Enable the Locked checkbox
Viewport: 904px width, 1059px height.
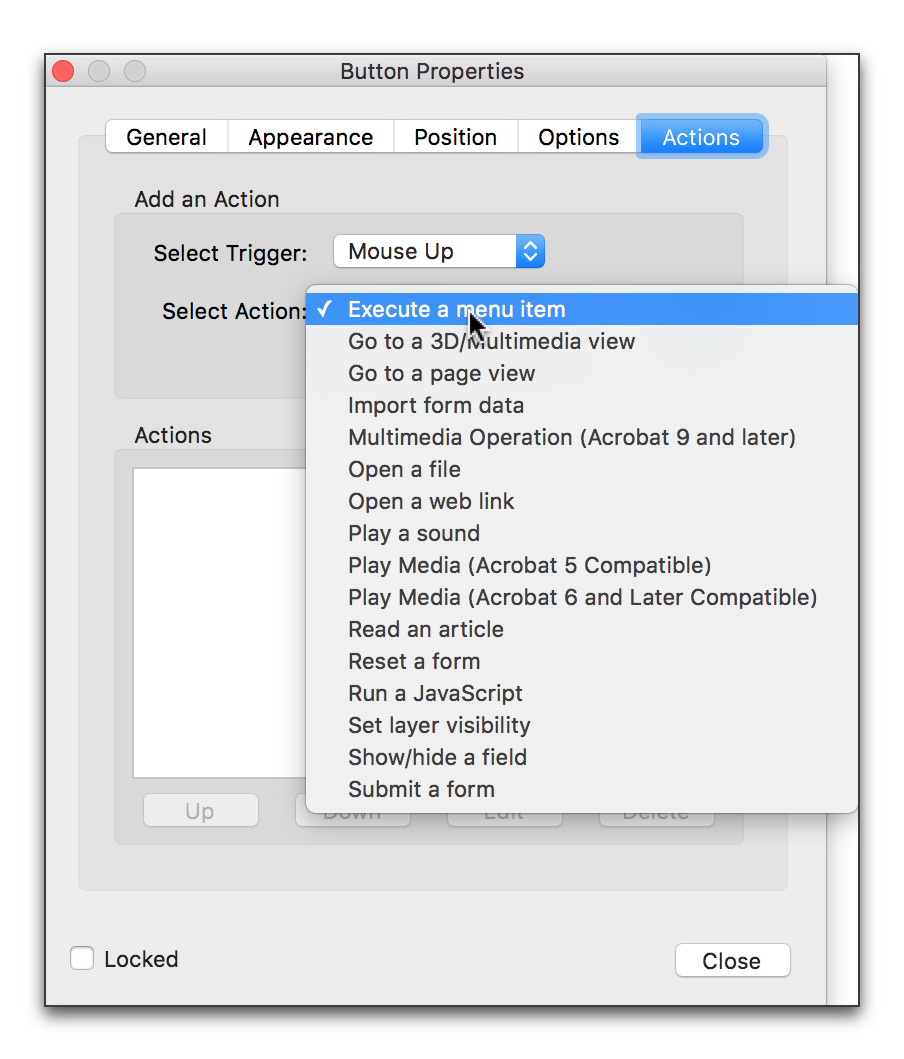pos(82,958)
